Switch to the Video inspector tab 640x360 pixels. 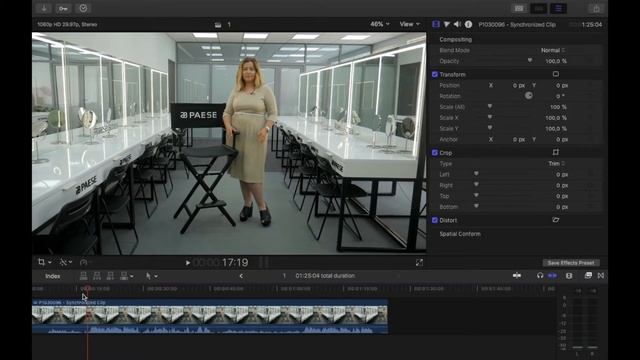pos(436,24)
